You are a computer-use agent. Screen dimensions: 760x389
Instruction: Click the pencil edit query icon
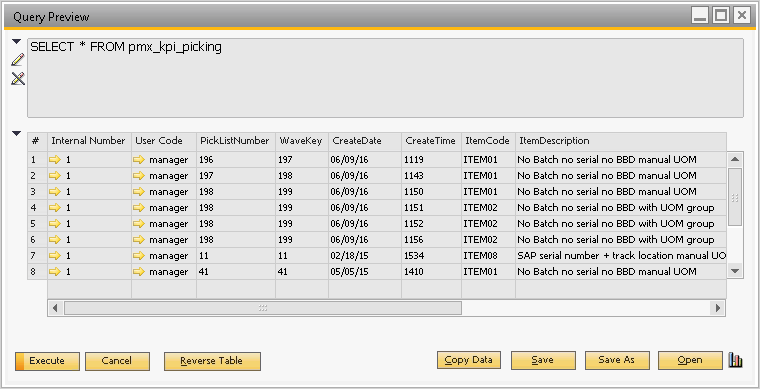click(17, 60)
